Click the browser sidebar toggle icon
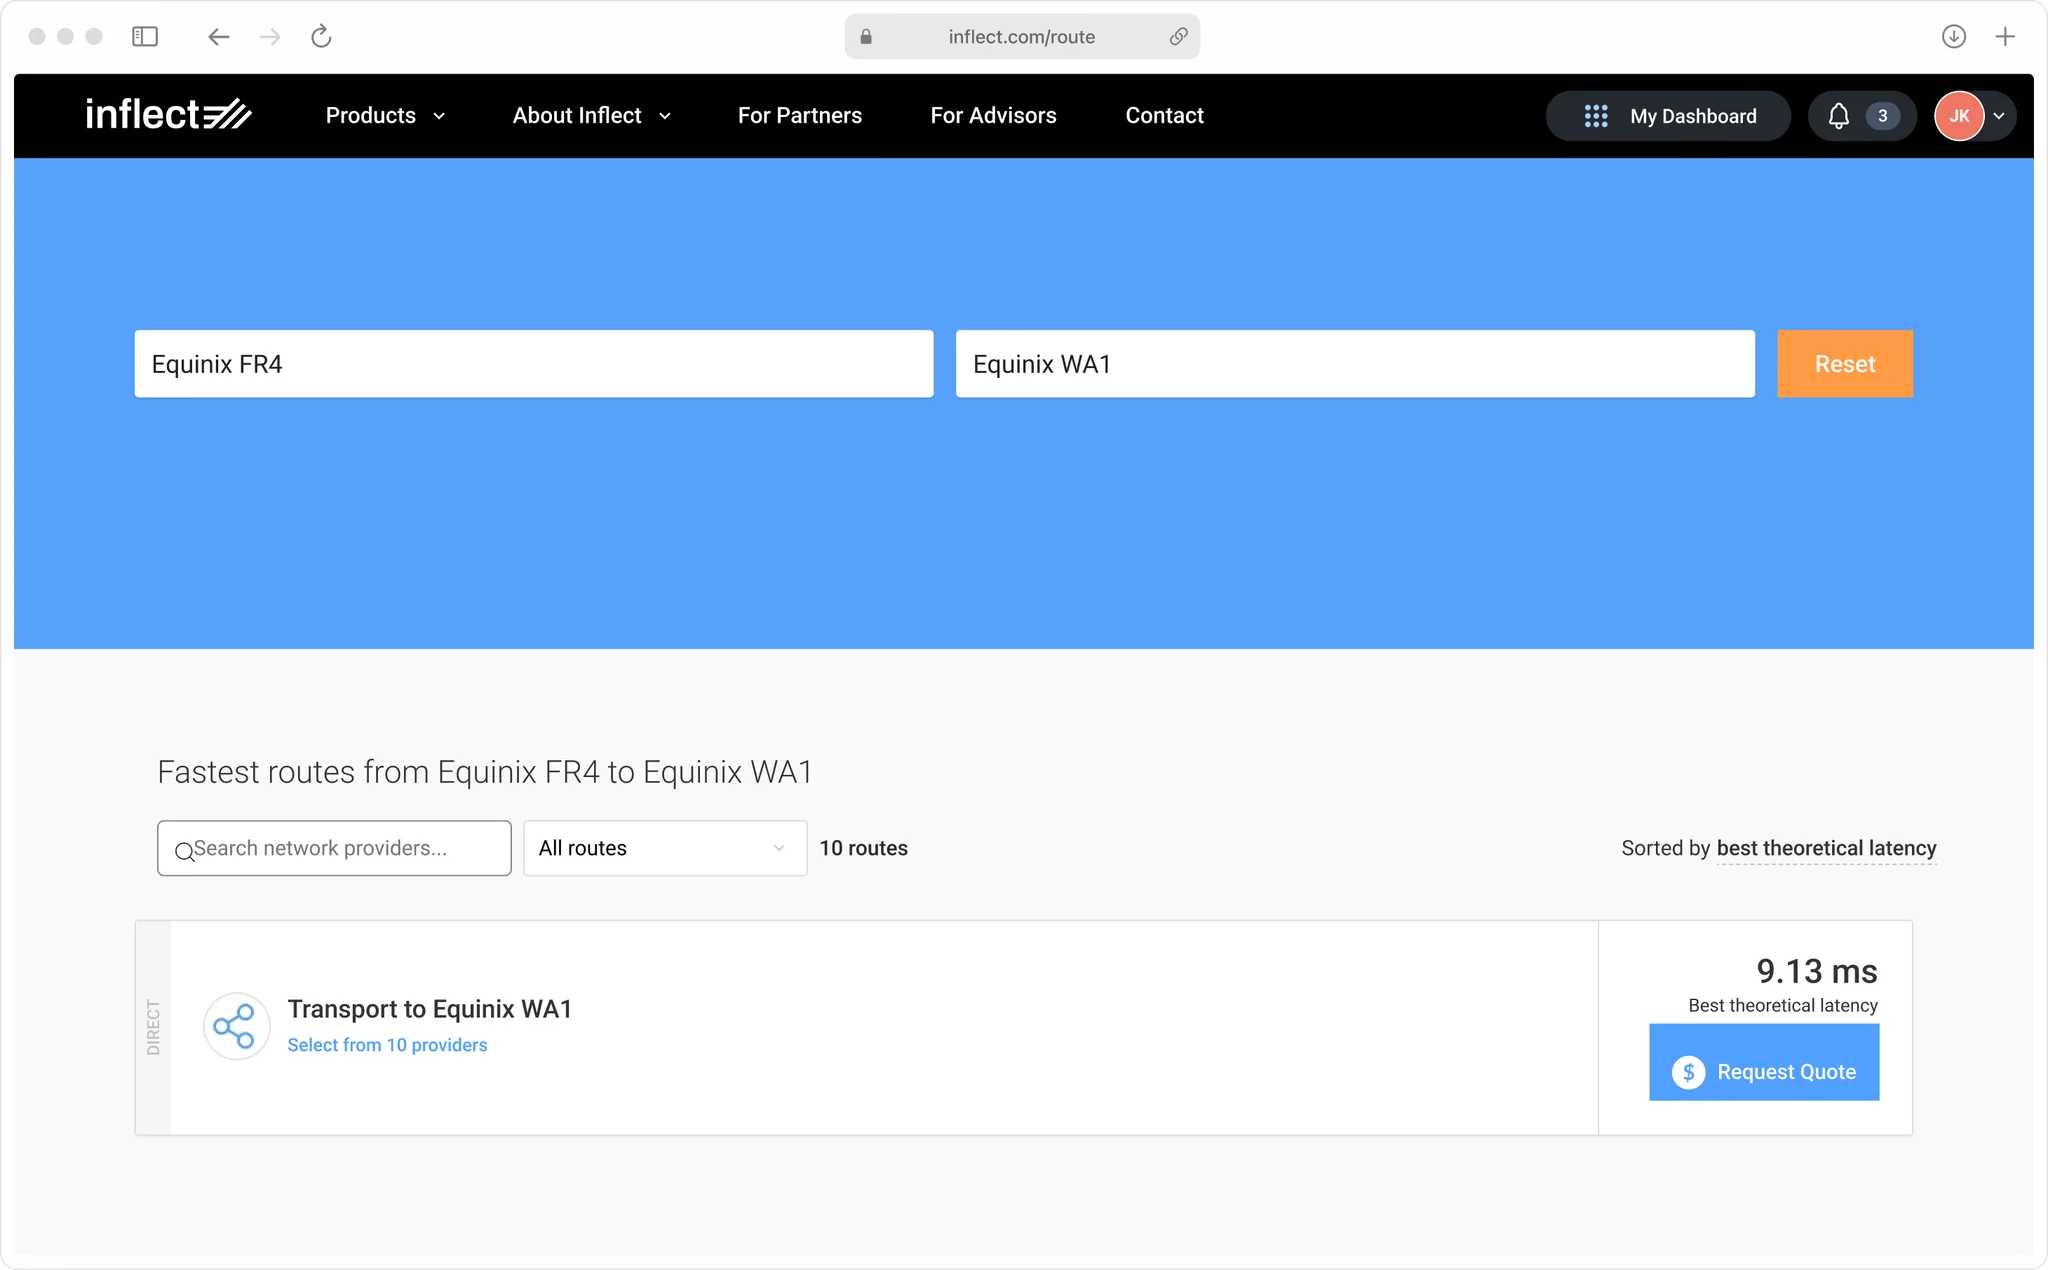This screenshot has height=1270, width=2048. (x=145, y=37)
